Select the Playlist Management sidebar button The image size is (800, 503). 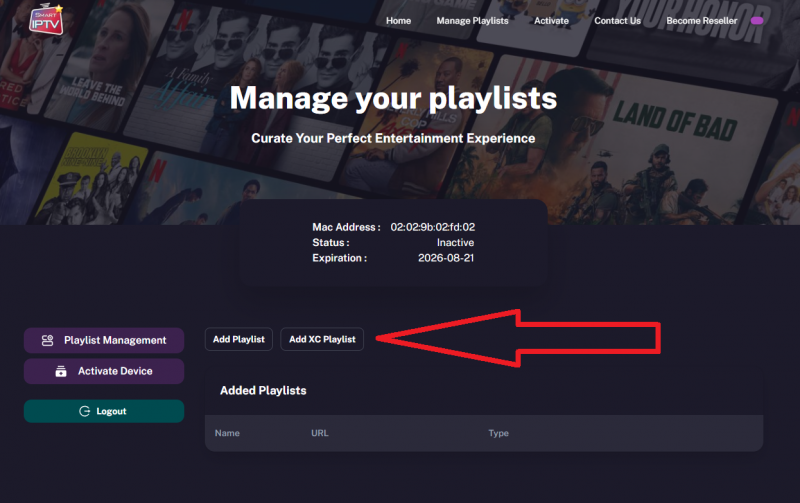(x=104, y=340)
